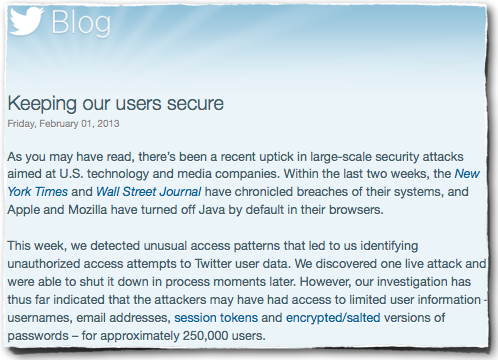Click the phrase As you may have read

click(x=71, y=157)
